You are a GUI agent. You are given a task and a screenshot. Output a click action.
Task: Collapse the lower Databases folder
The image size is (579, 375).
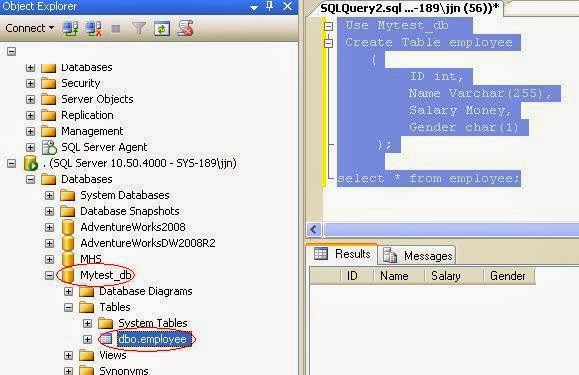(31, 179)
